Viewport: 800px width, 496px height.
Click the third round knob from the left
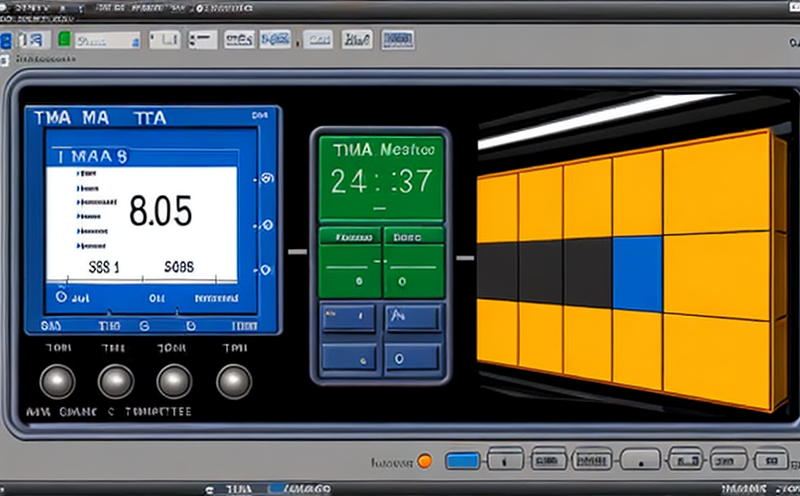[x=174, y=382]
